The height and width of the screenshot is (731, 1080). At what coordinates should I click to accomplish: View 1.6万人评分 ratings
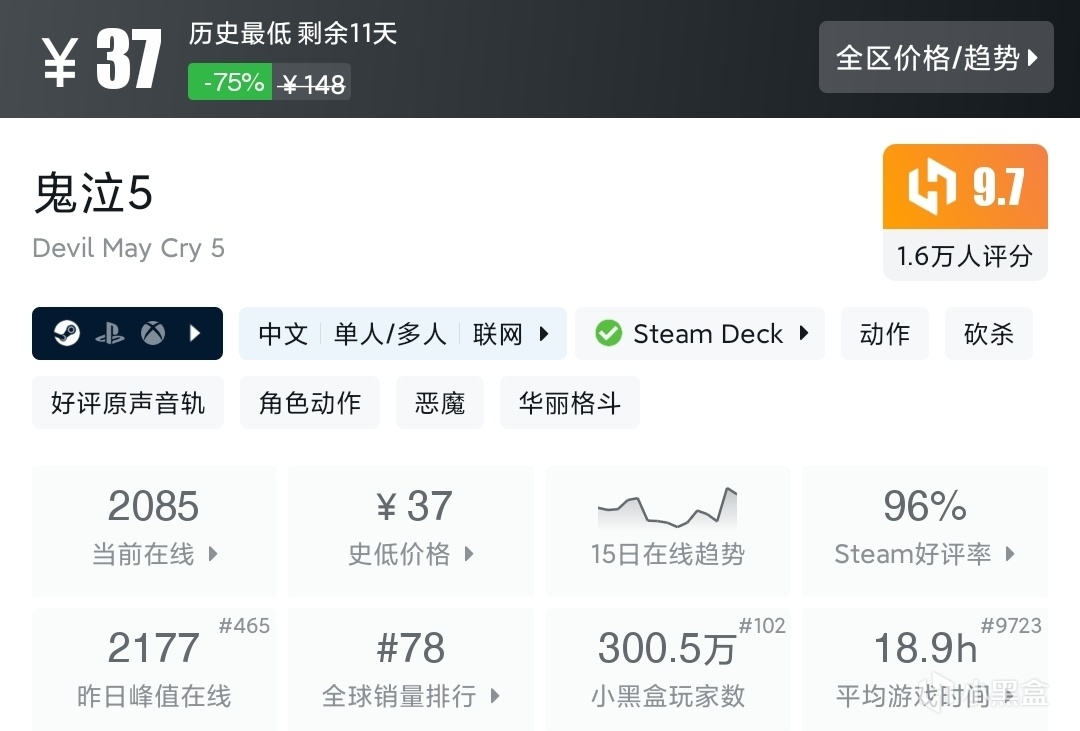pos(965,256)
